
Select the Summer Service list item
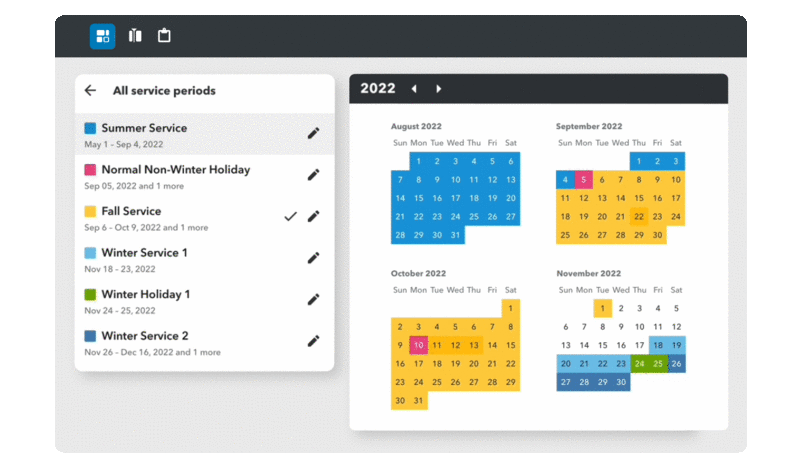coord(205,134)
